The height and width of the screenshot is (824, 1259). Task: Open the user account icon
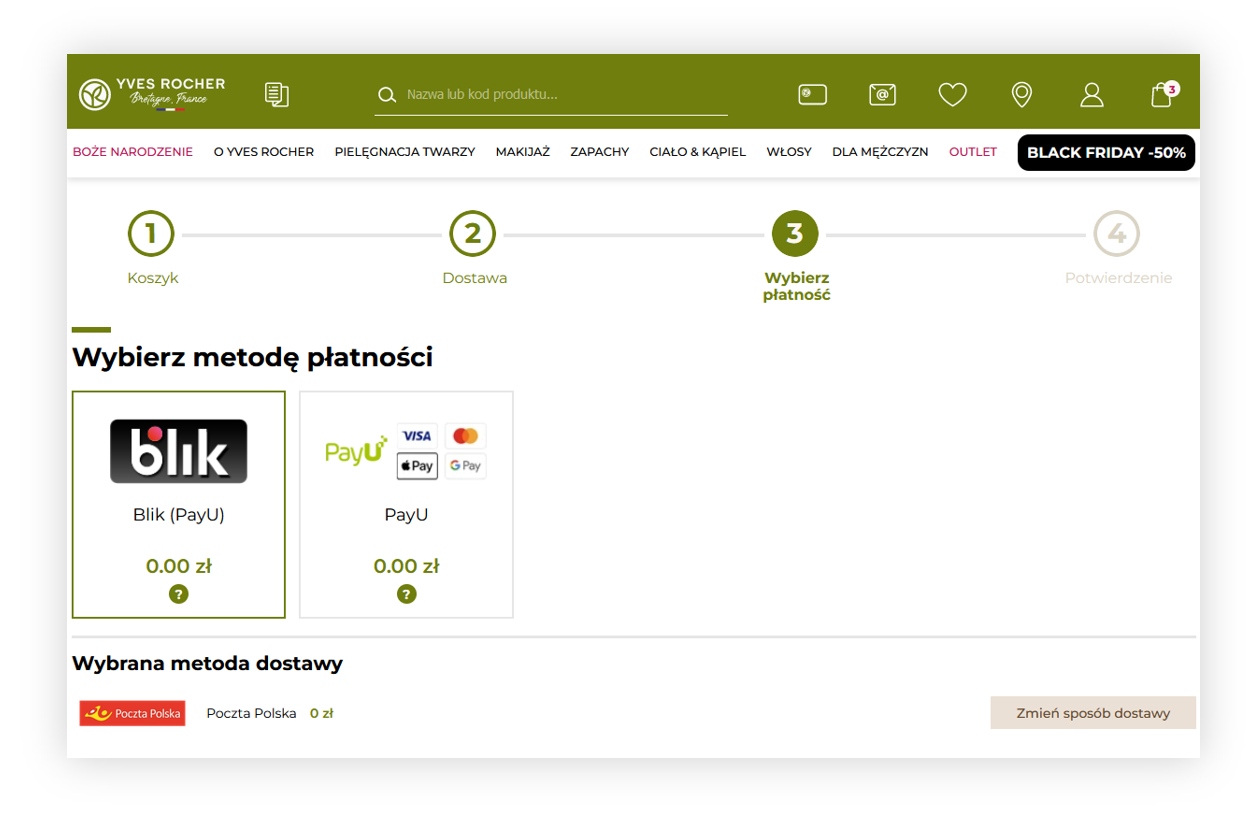(x=1091, y=95)
